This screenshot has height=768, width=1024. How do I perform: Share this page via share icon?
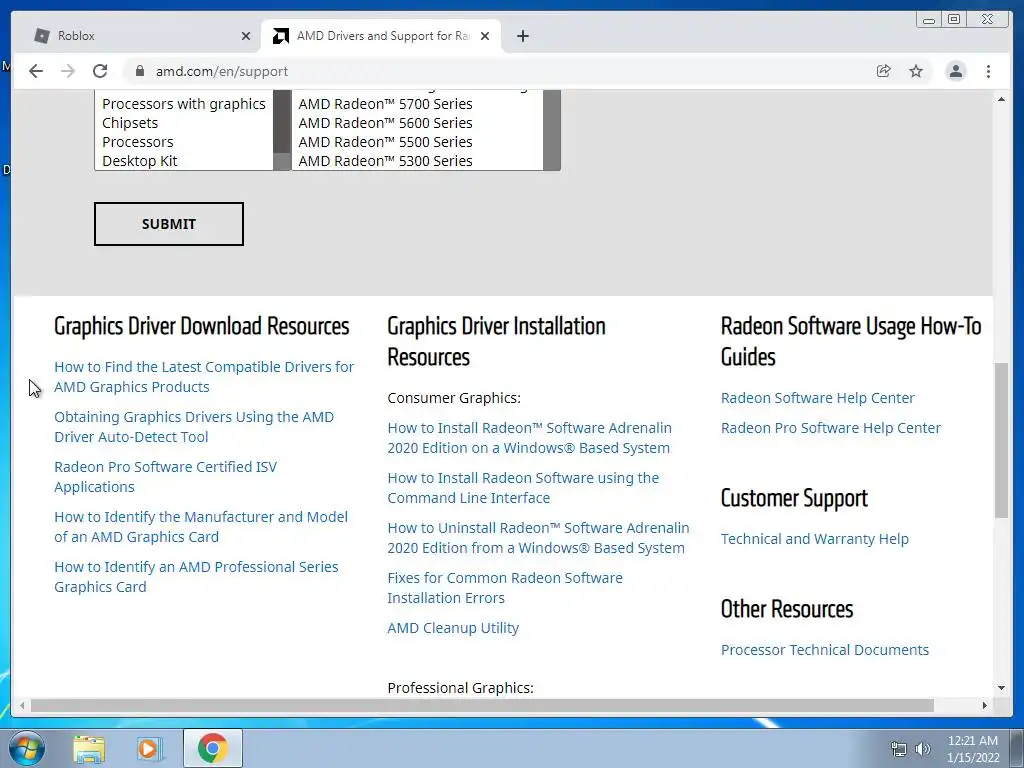tap(883, 71)
